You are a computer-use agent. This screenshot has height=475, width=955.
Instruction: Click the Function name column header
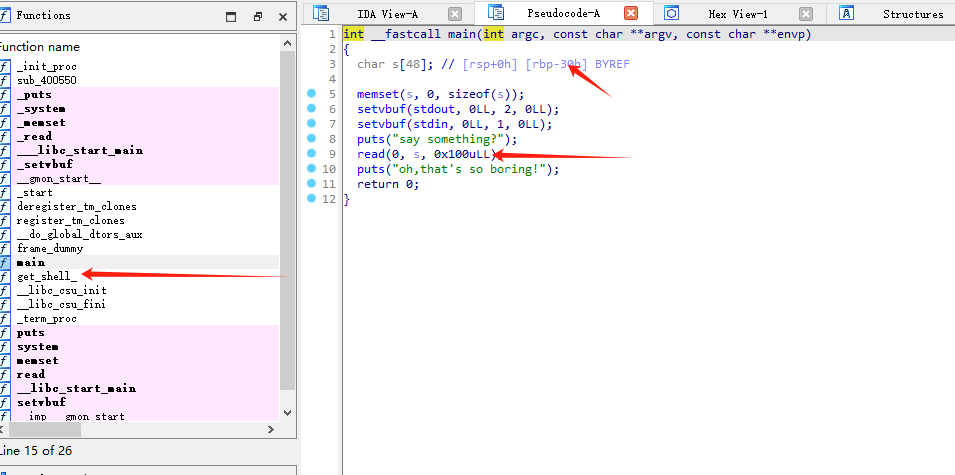(x=40, y=47)
